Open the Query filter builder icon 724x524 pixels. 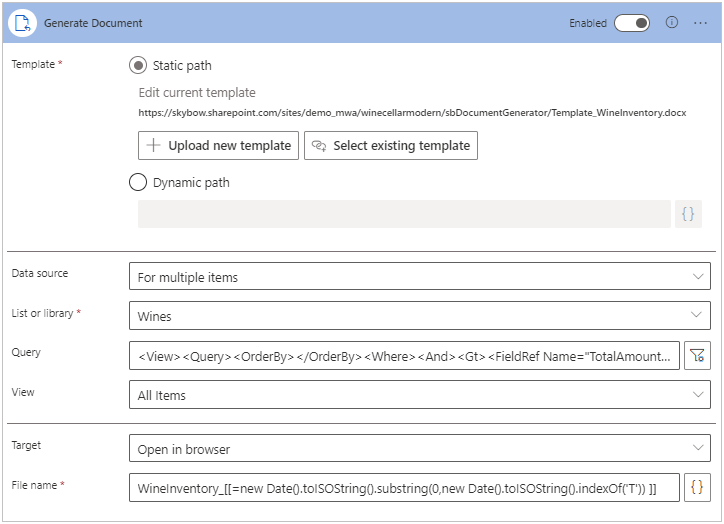click(698, 355)
